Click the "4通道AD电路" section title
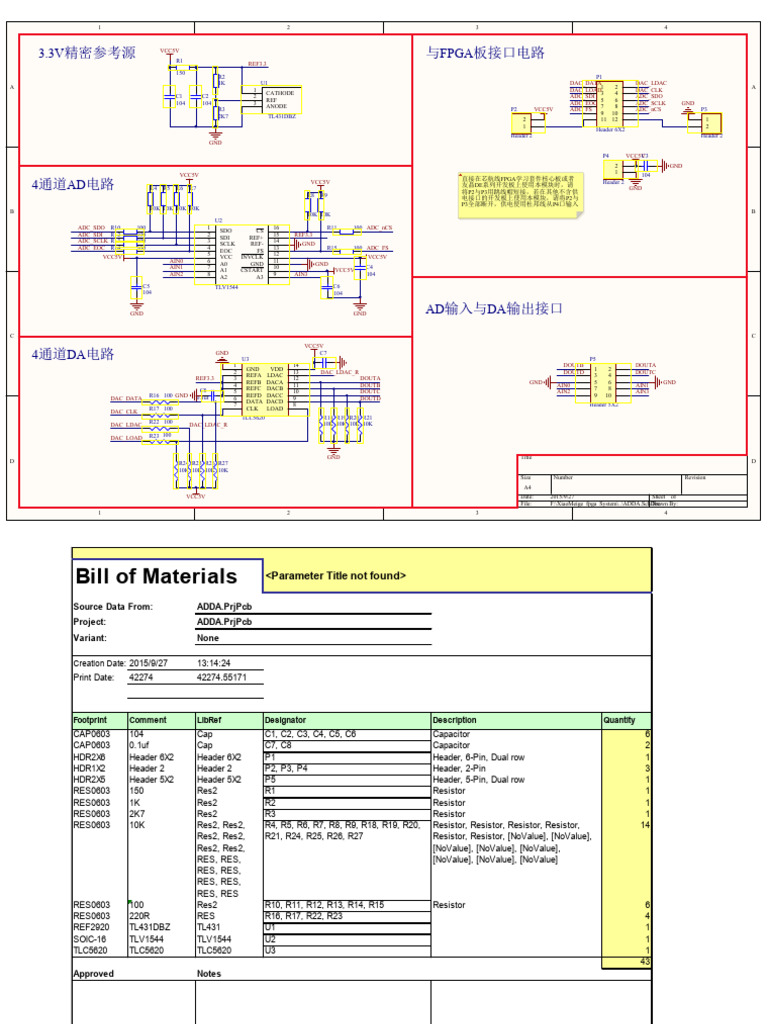The height and width of the screenshot is (1024, 768). [73, 184]
